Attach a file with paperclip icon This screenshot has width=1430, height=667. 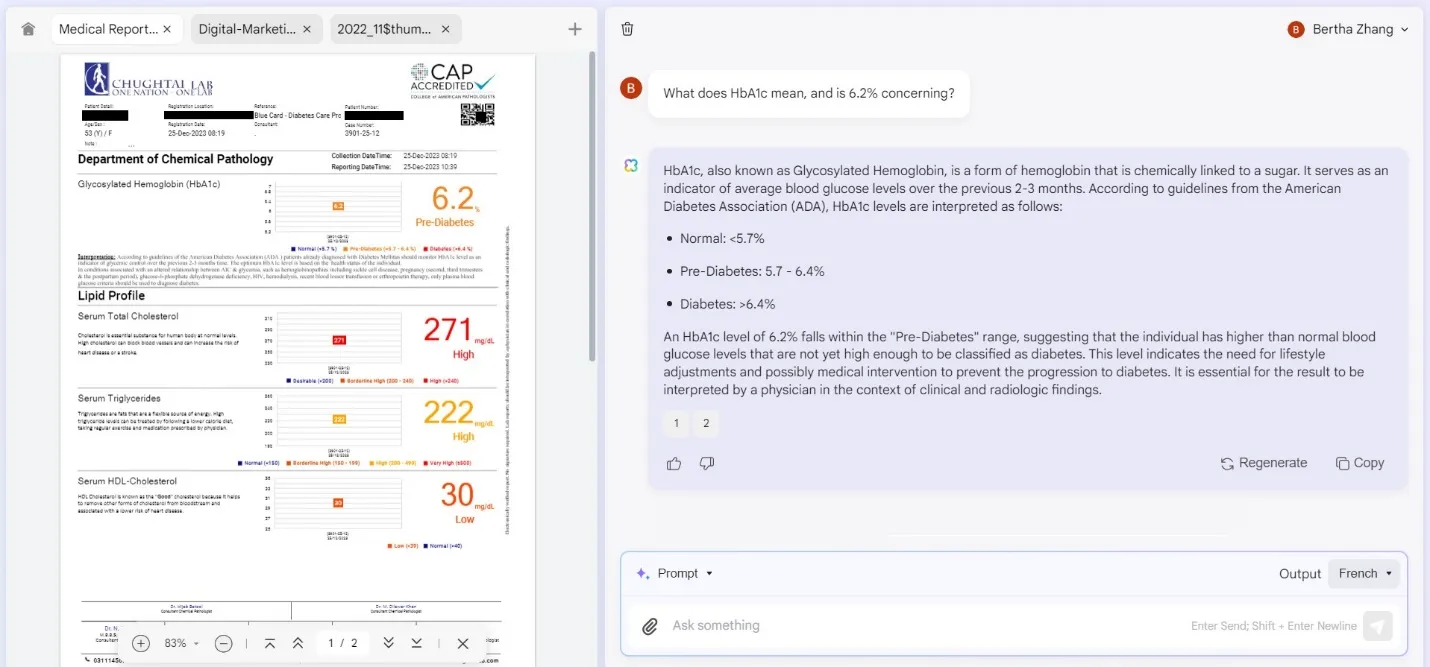point(650,626)
